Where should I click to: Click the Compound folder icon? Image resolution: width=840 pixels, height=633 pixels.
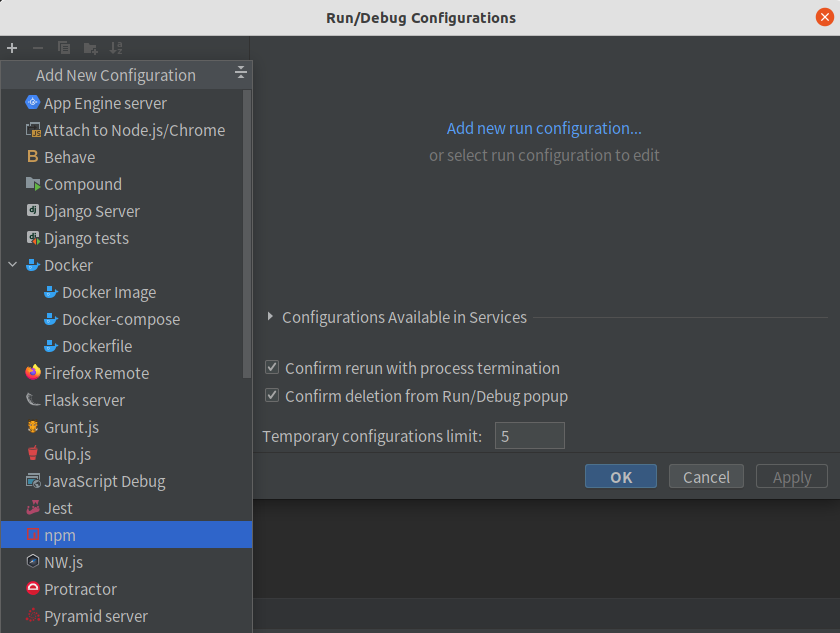coord(33,184)
